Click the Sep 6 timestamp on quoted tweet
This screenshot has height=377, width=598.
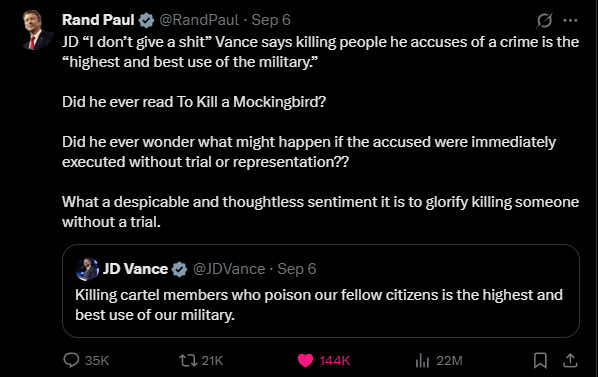[297, 269]
